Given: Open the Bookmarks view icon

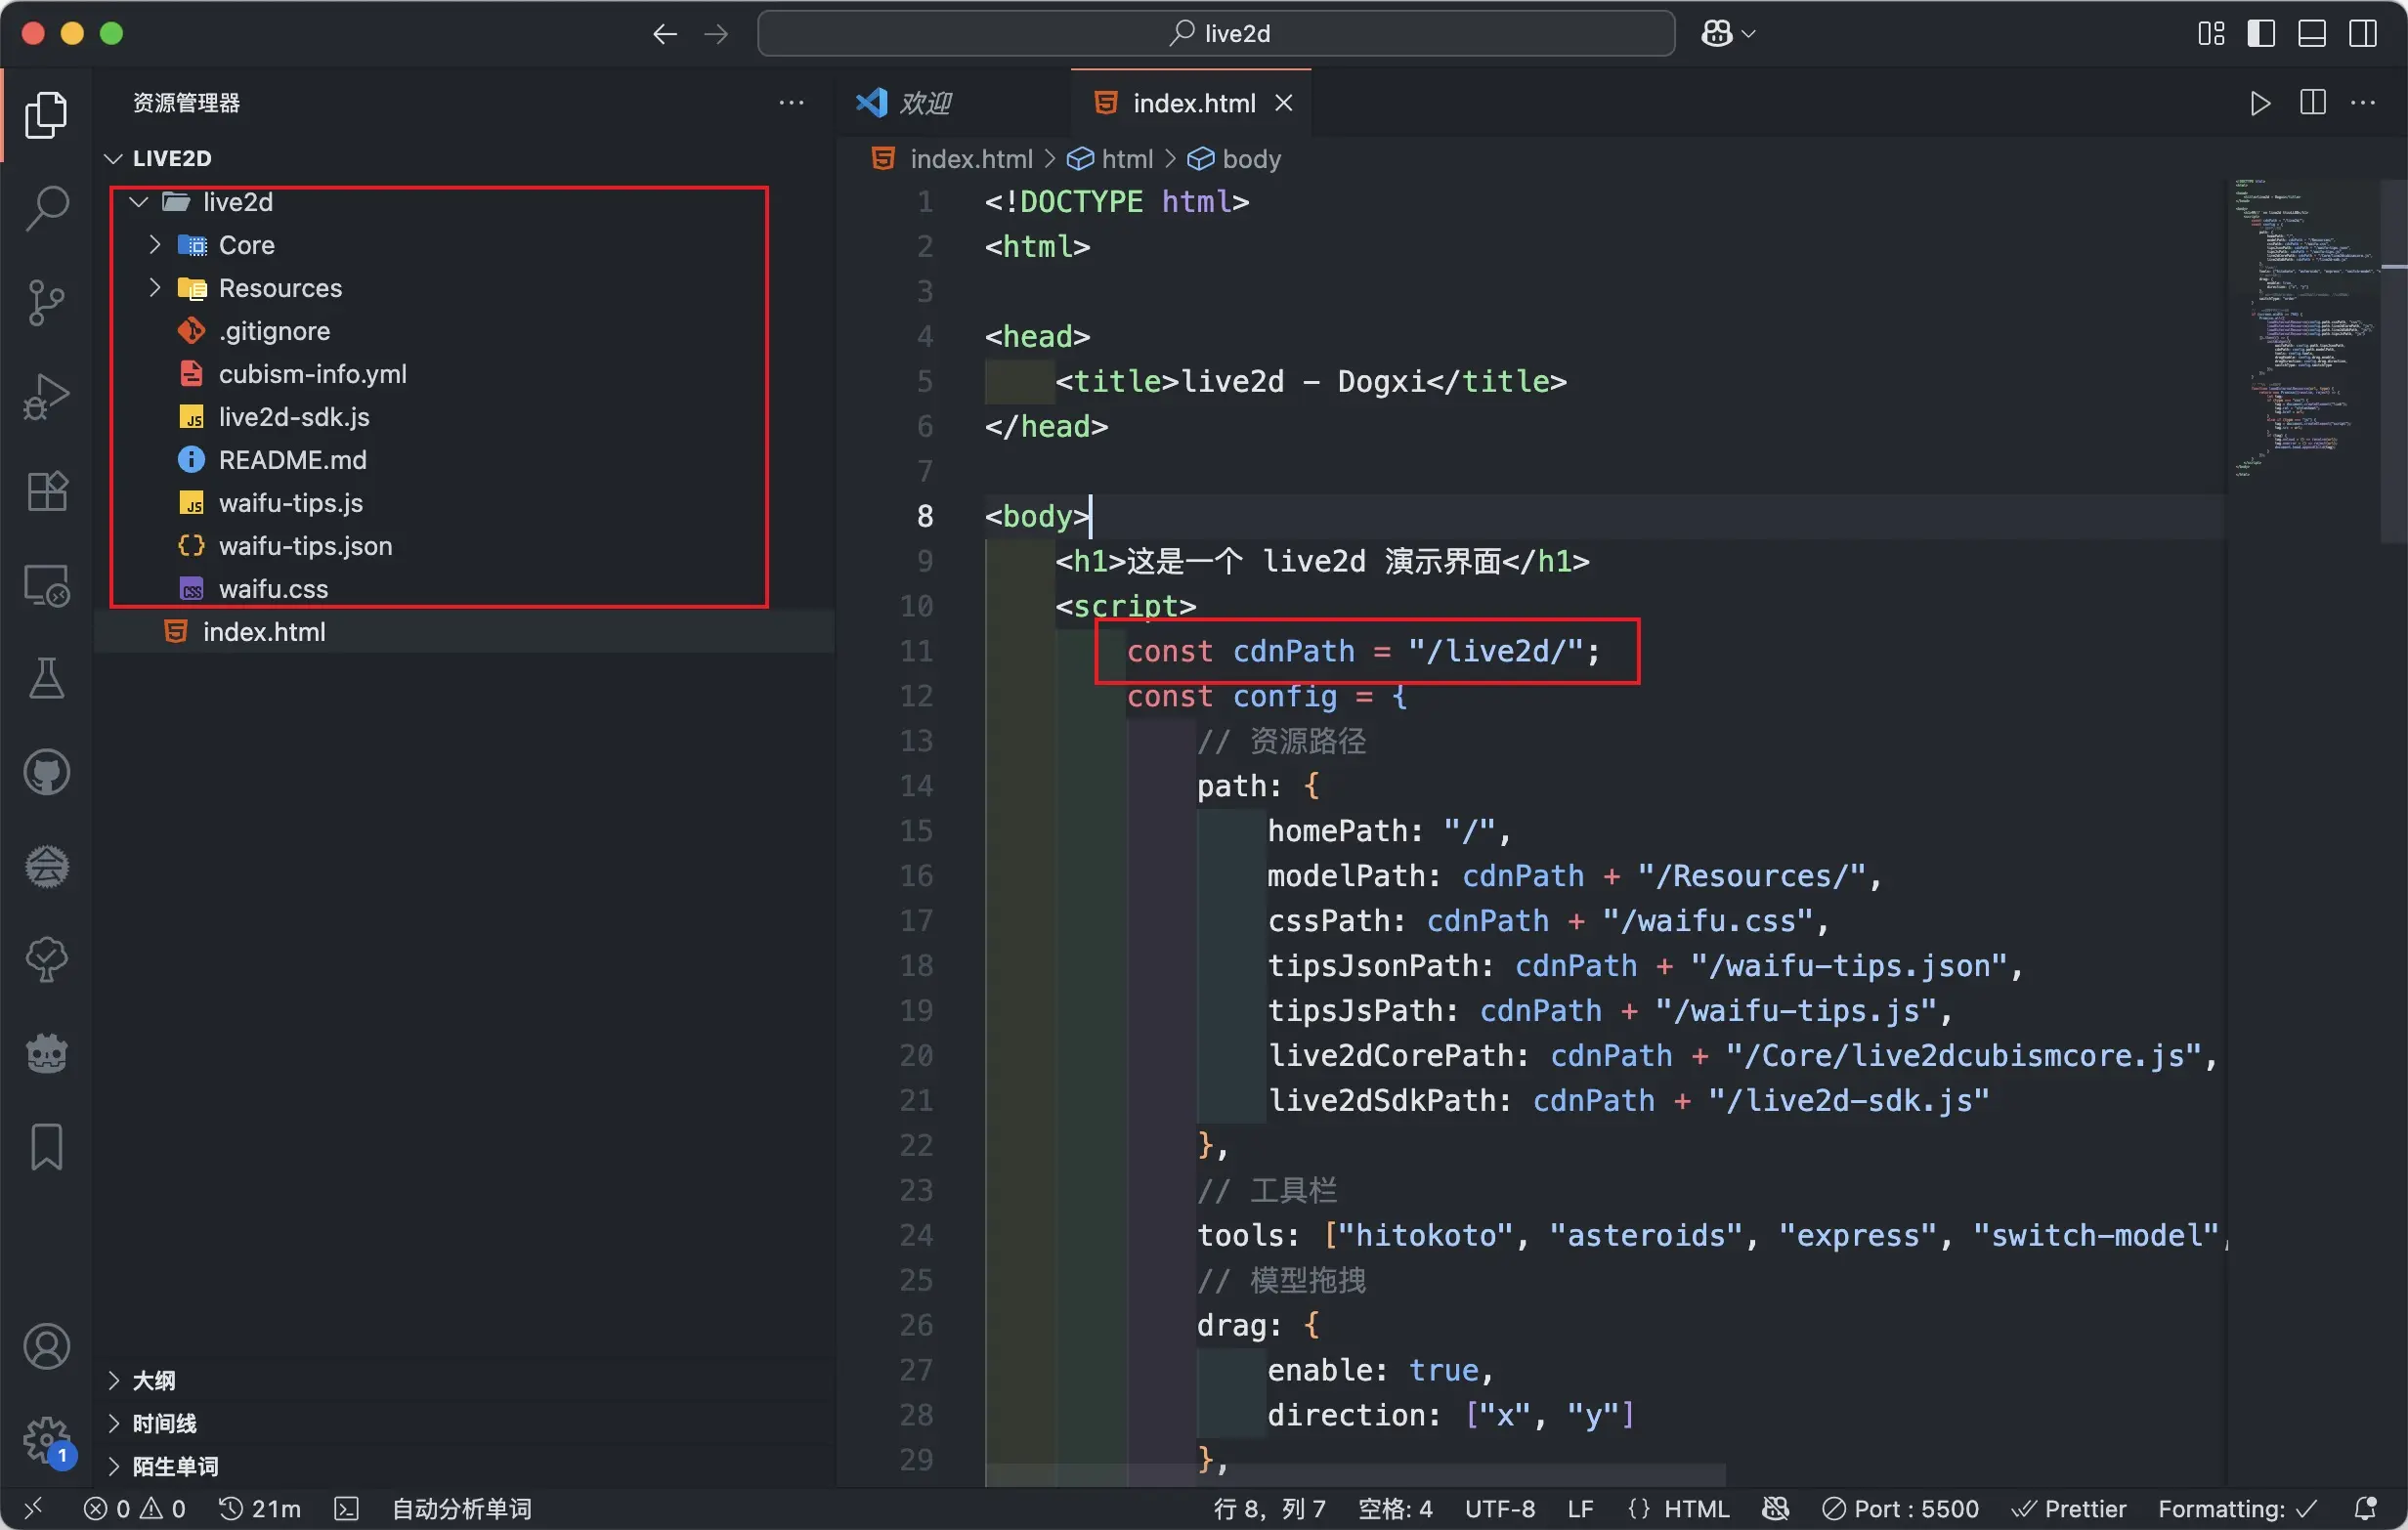Looking at the screenshot, I should tap(46, 1146).
